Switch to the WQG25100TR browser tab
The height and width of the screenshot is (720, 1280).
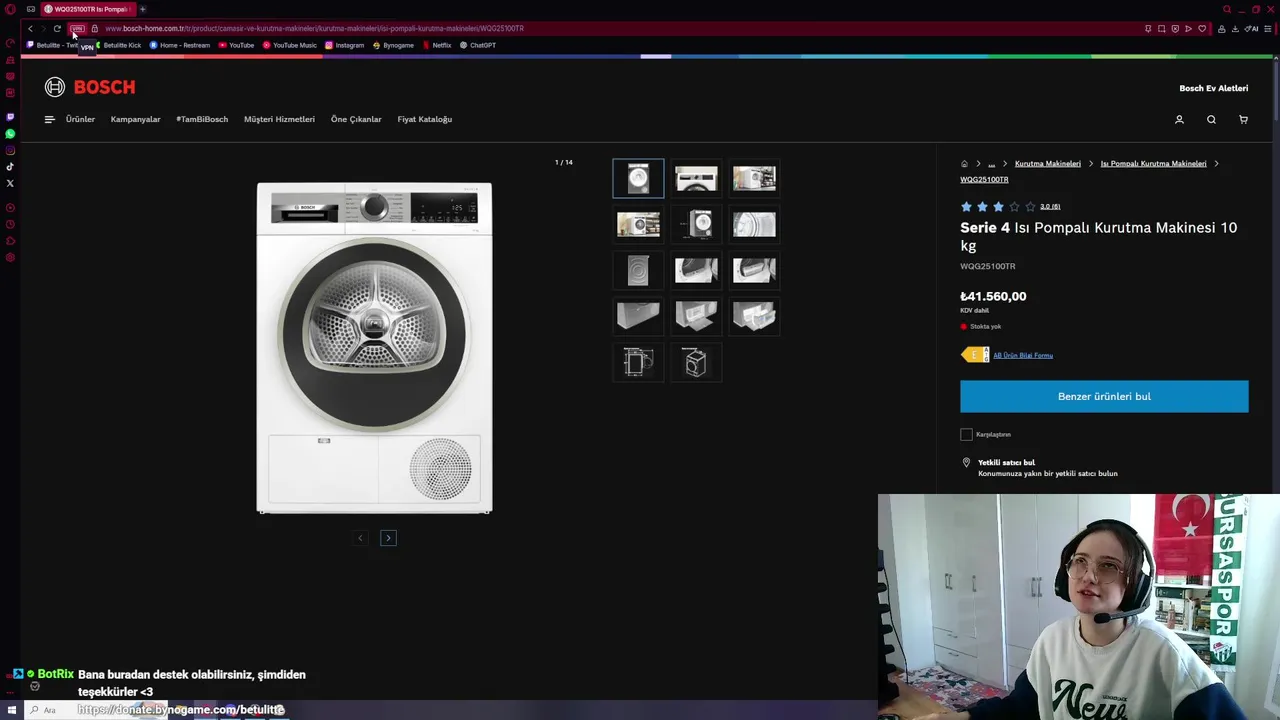pyautogui.click(x=87, y=9)
